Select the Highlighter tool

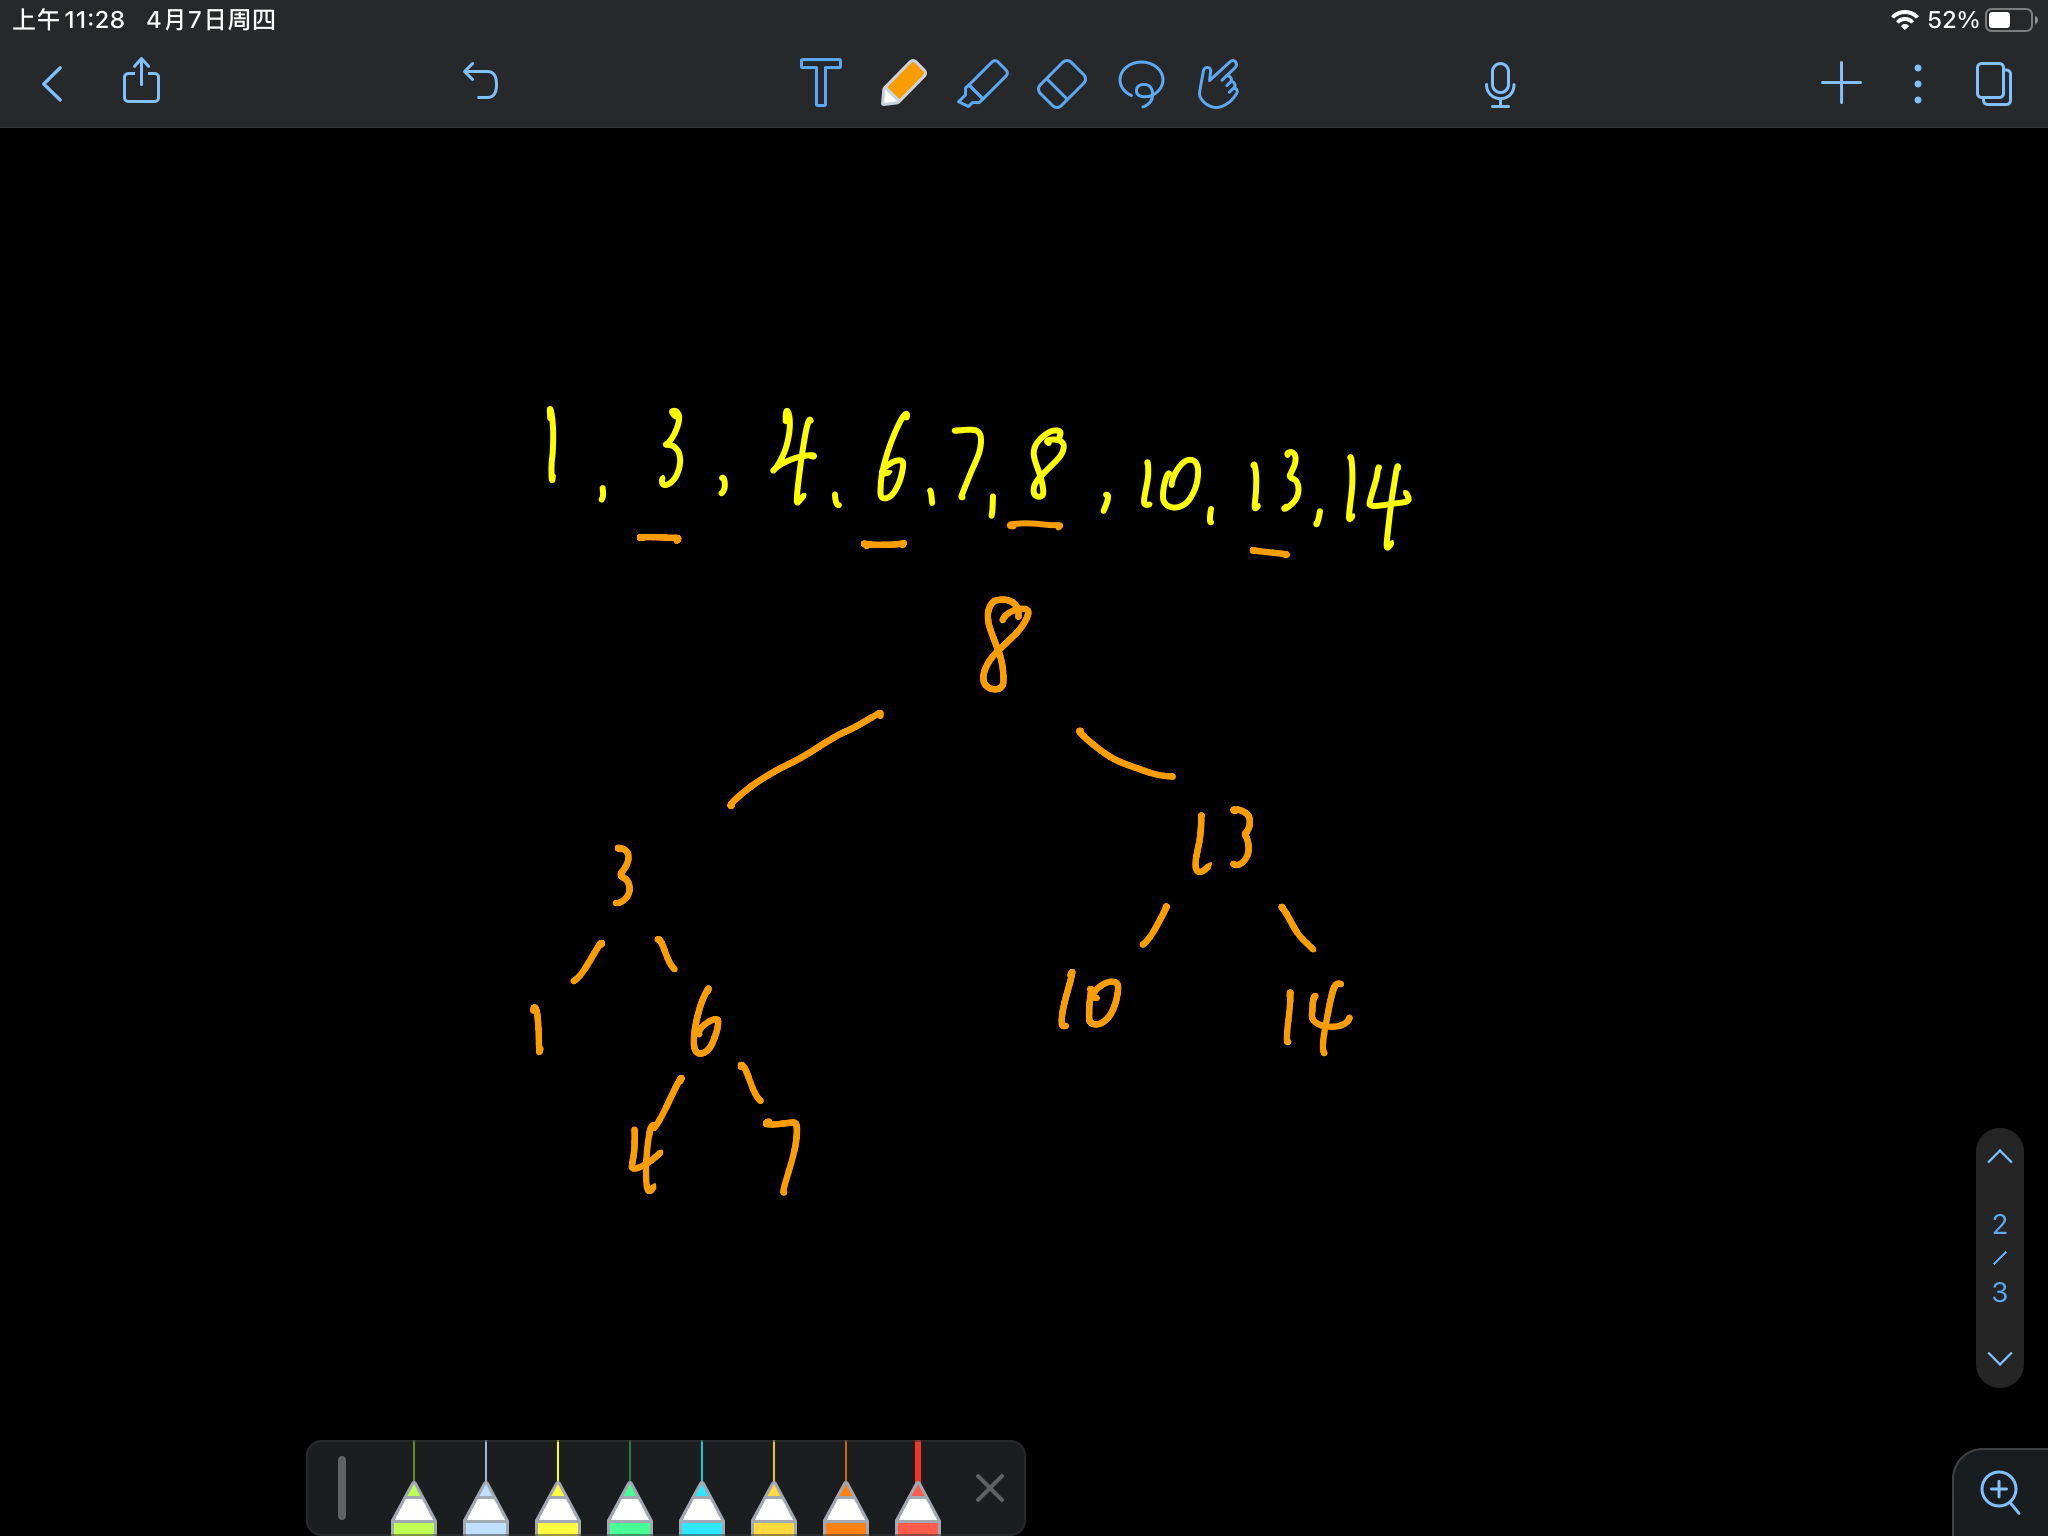coord(982,83)
